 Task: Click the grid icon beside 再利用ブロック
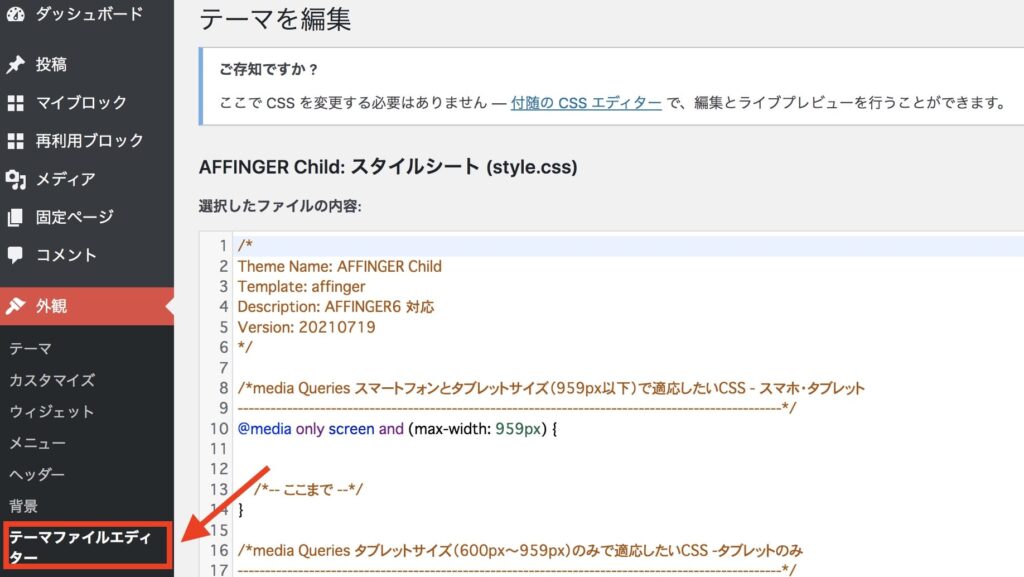click(16, 140)
